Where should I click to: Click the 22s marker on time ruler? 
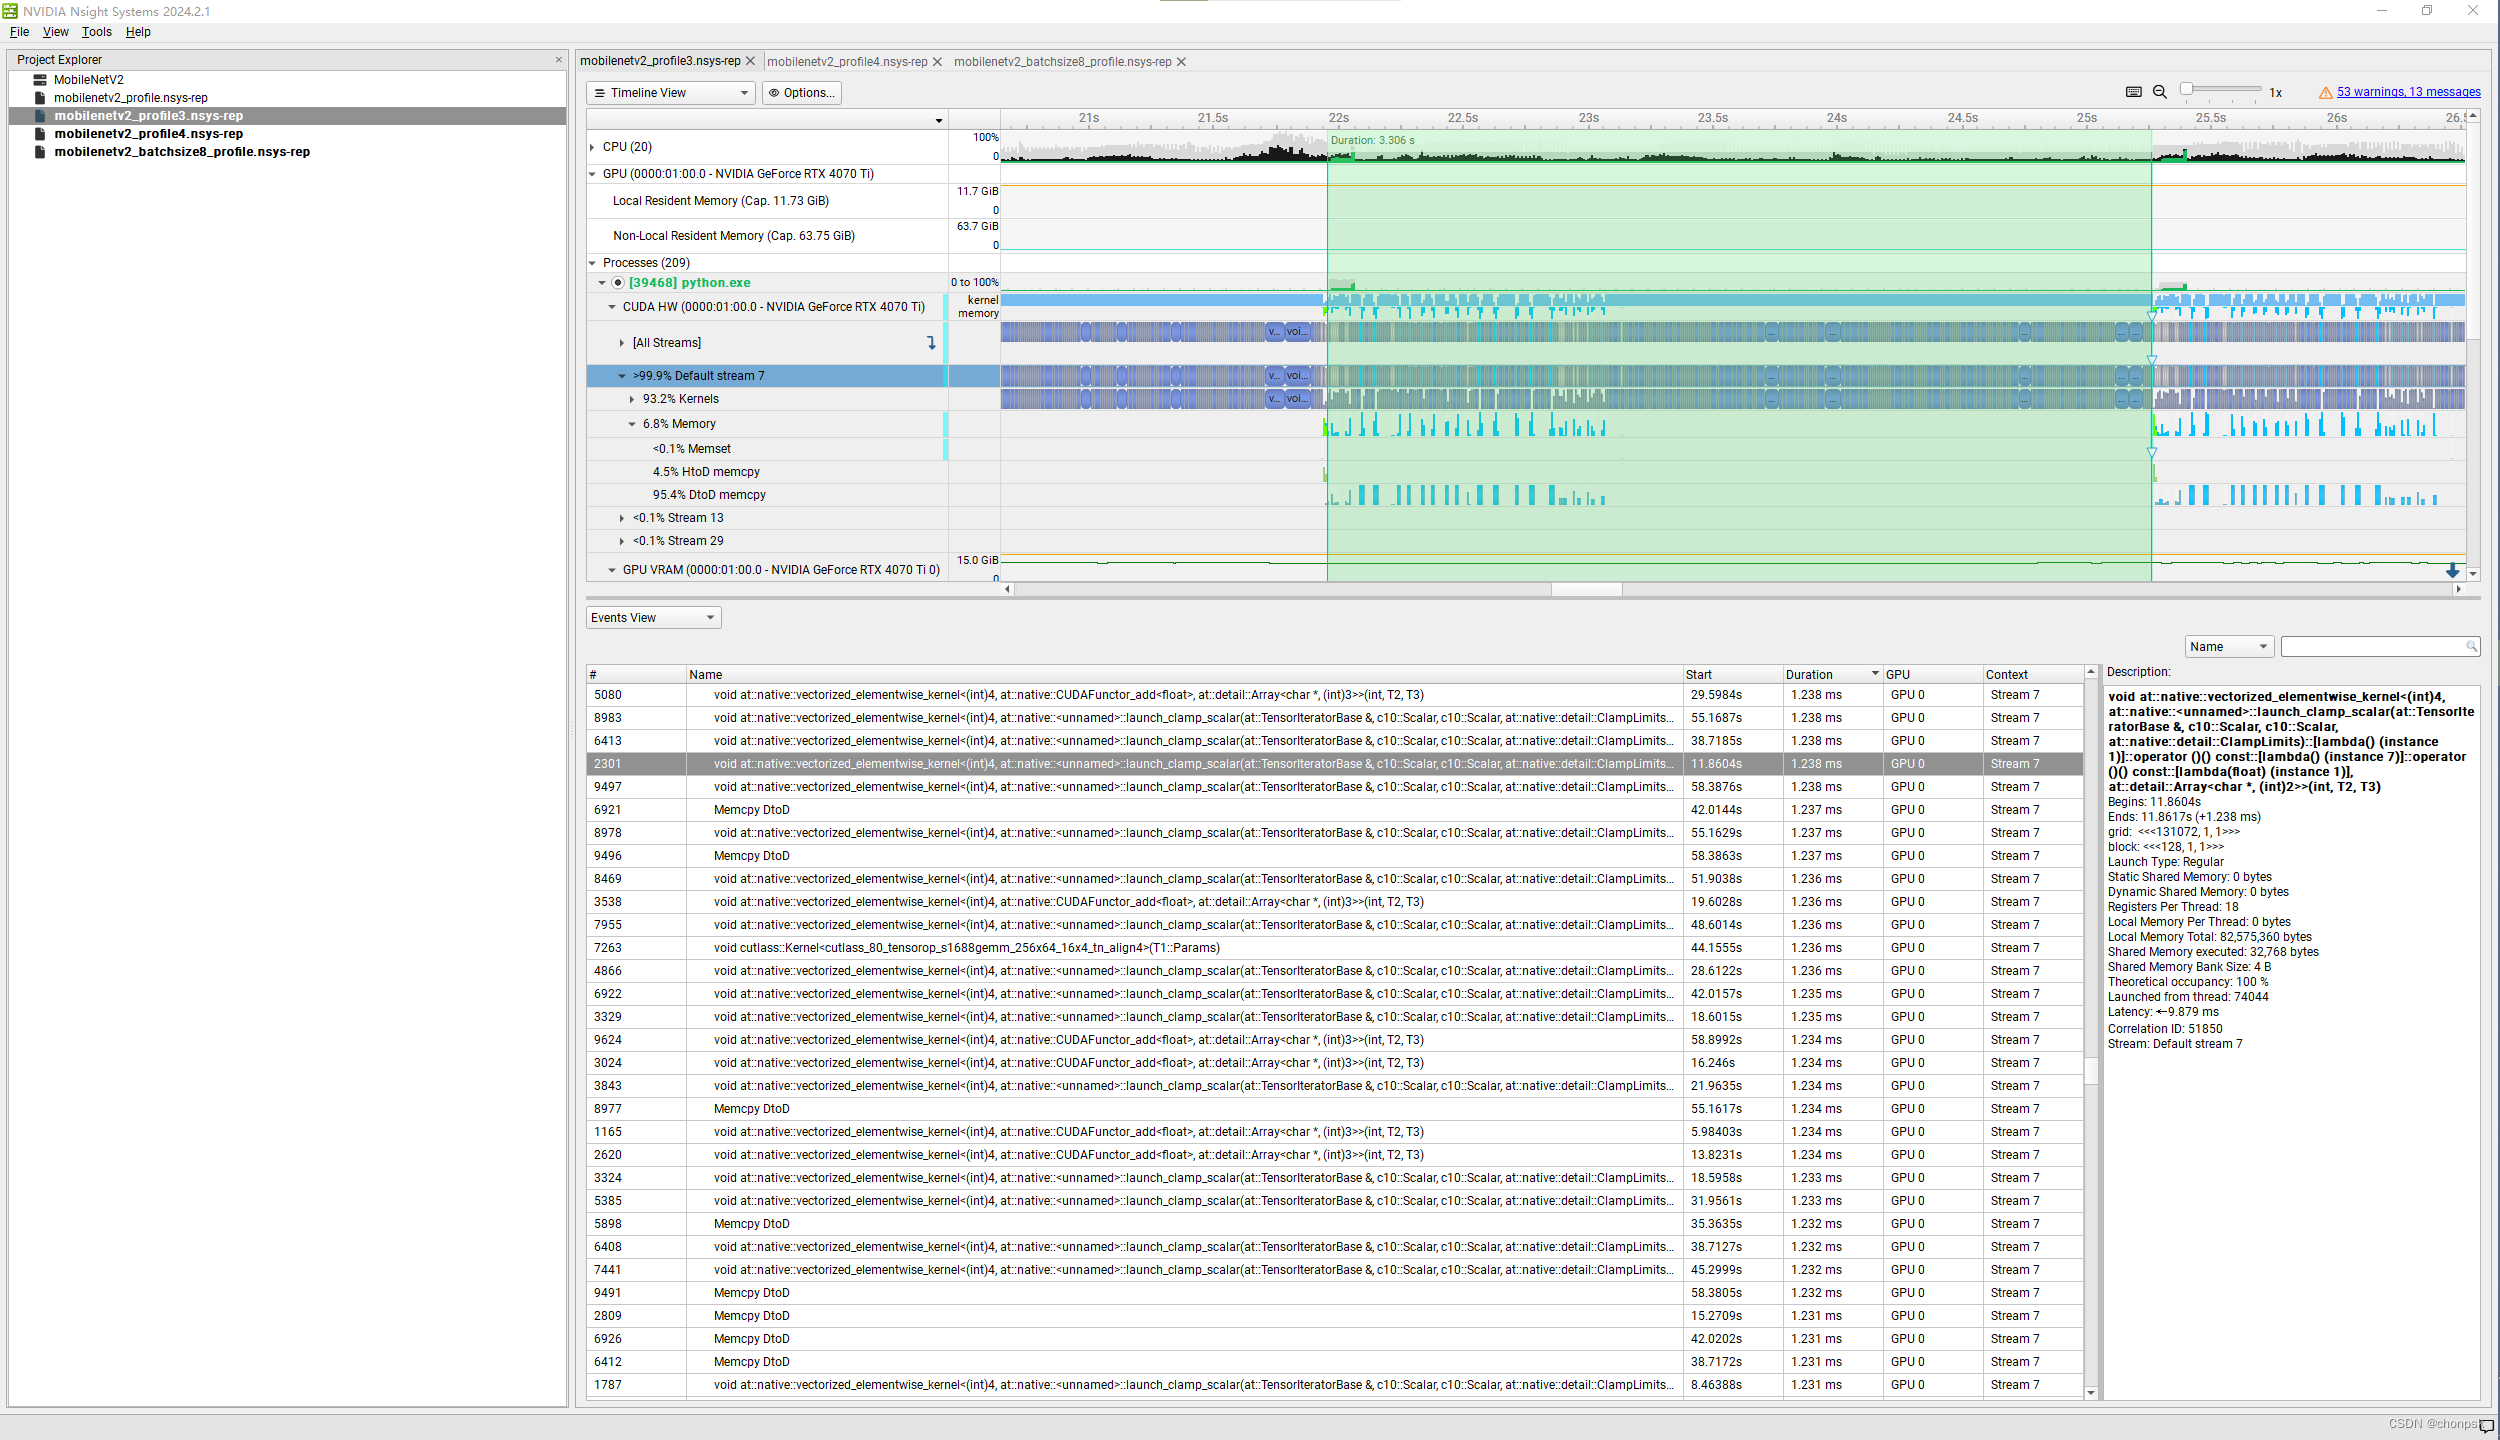pyautogui.click(x=1338, y=118)
